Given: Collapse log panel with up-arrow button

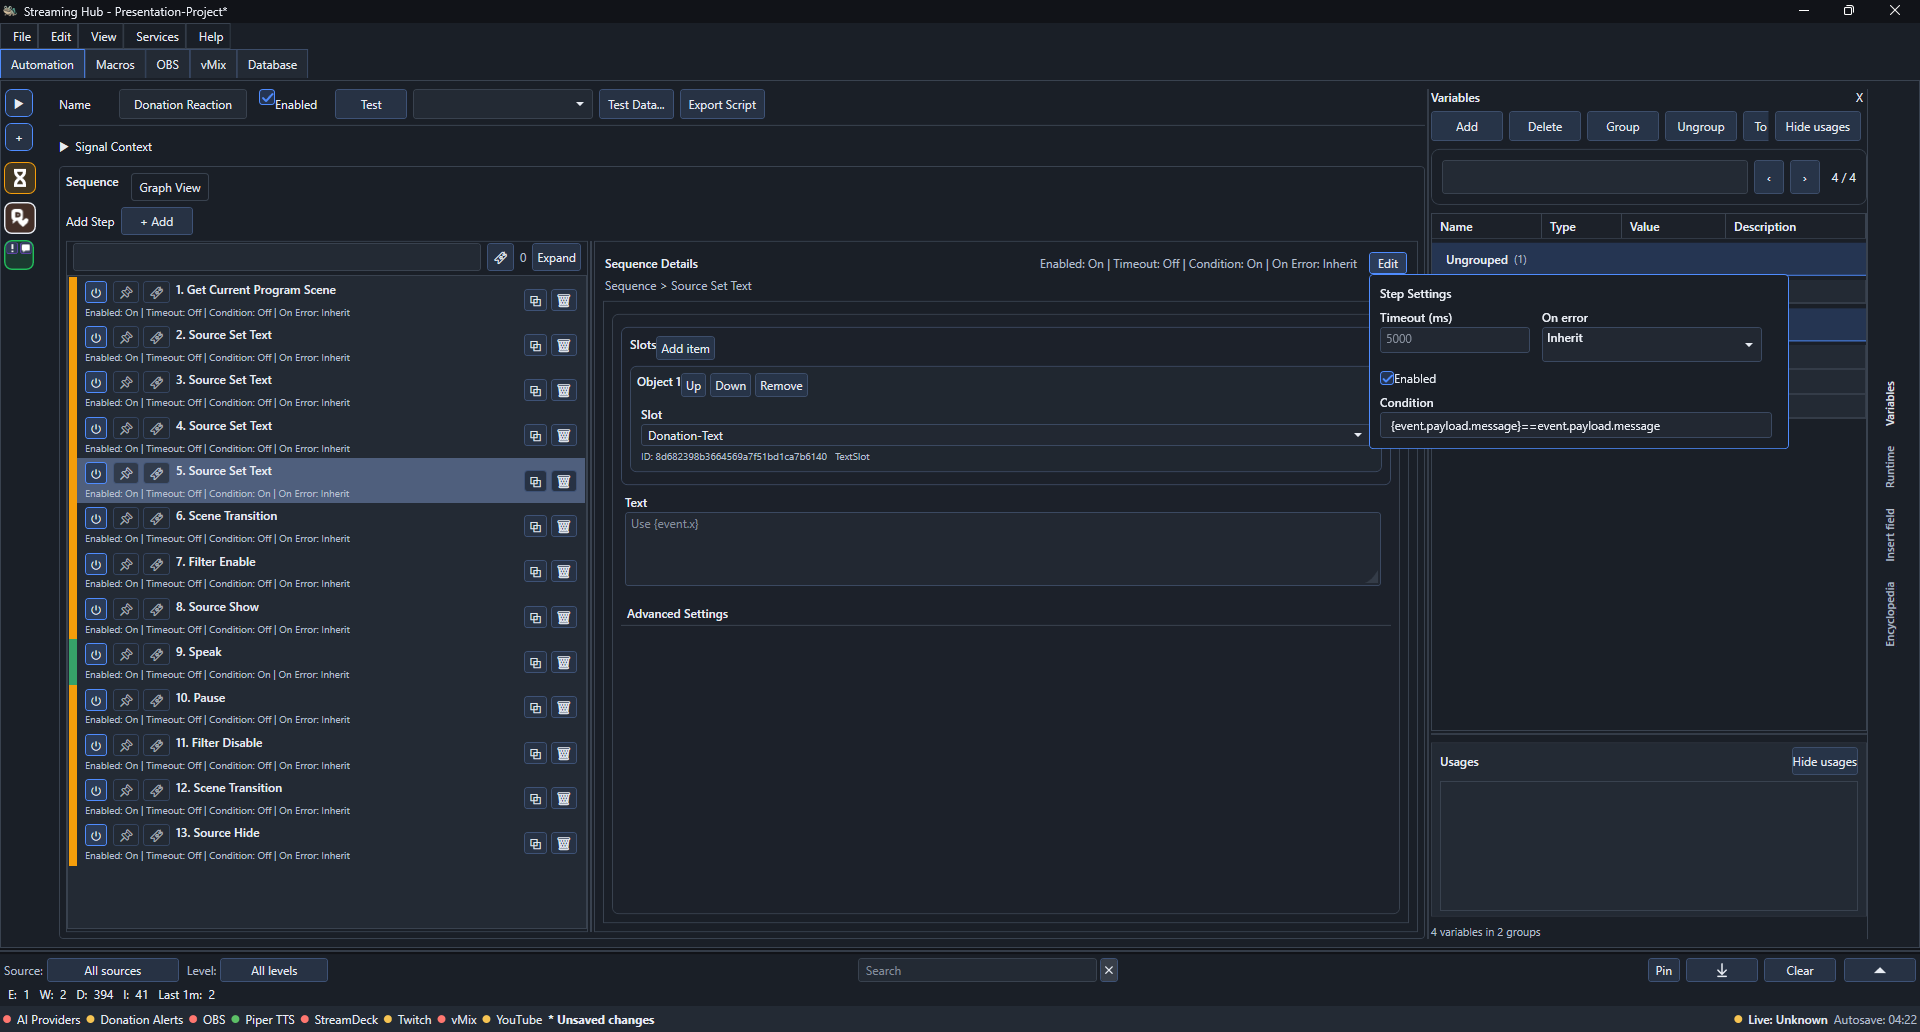Looking at the screenshot, I should [1879, 971].
